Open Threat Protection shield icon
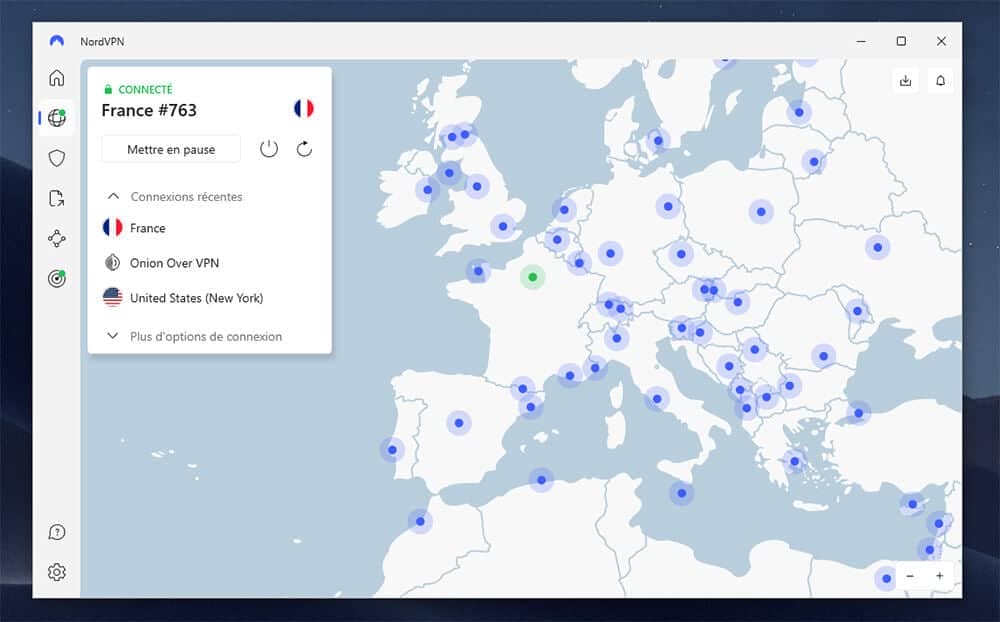Image resolution: width=1000 pixels, height=622 pixels. click(x=57, y=158)
